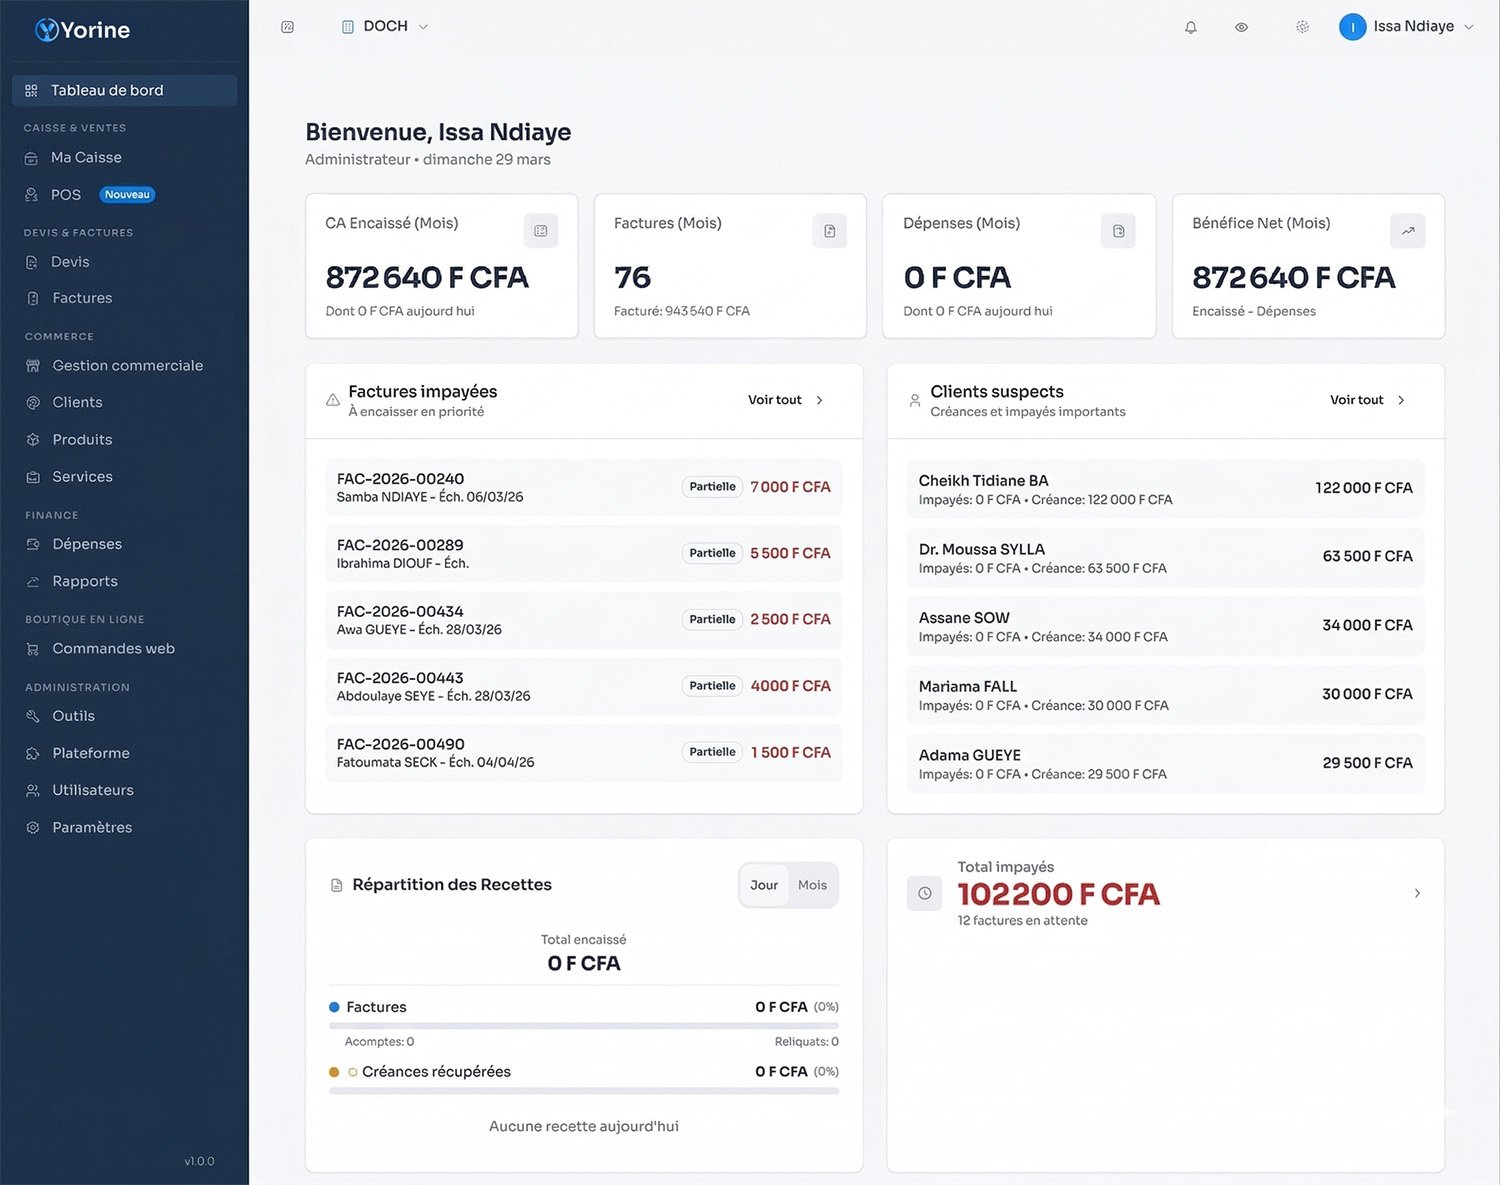Select Produits in the Commerce section
1500x1185 pixels.
(82, 439)
